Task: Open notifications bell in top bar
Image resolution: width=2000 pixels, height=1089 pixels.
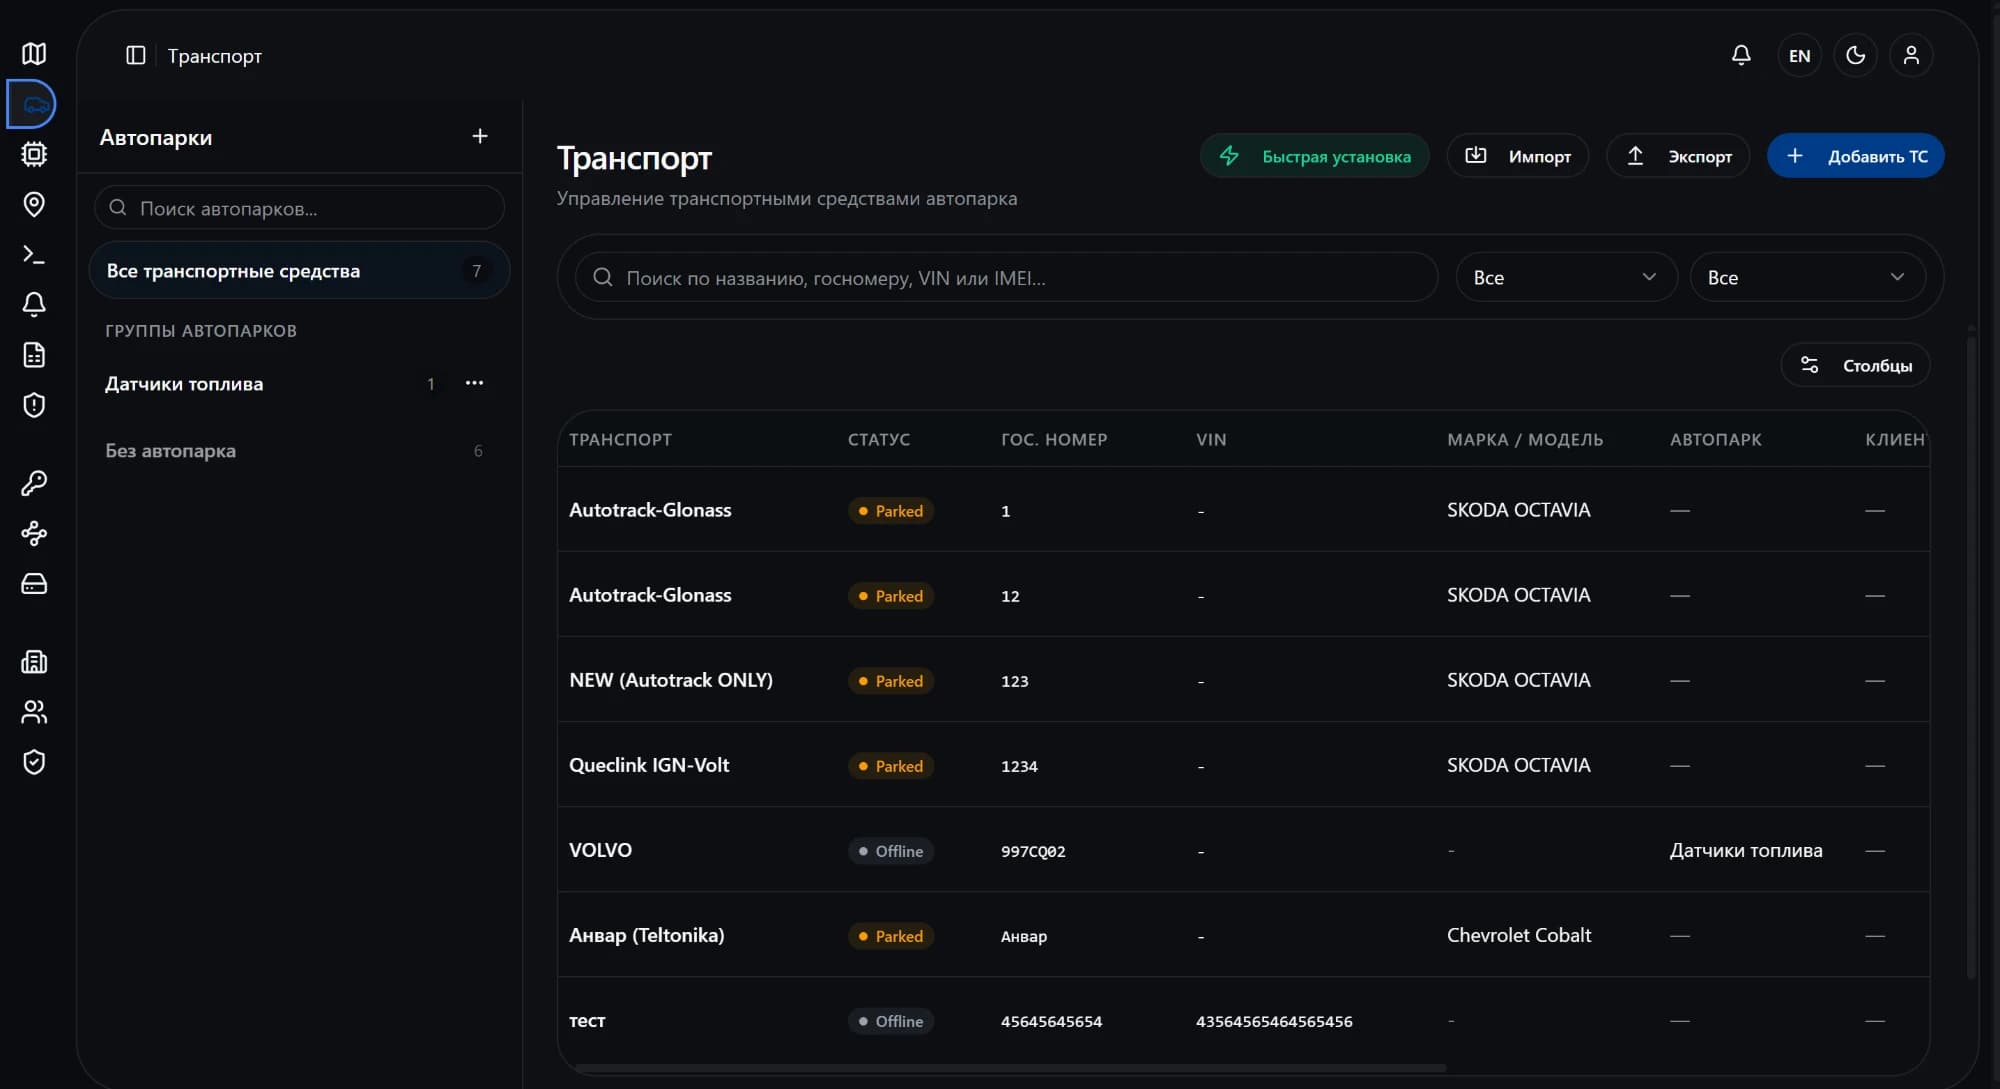Action: click(1741, 55)
